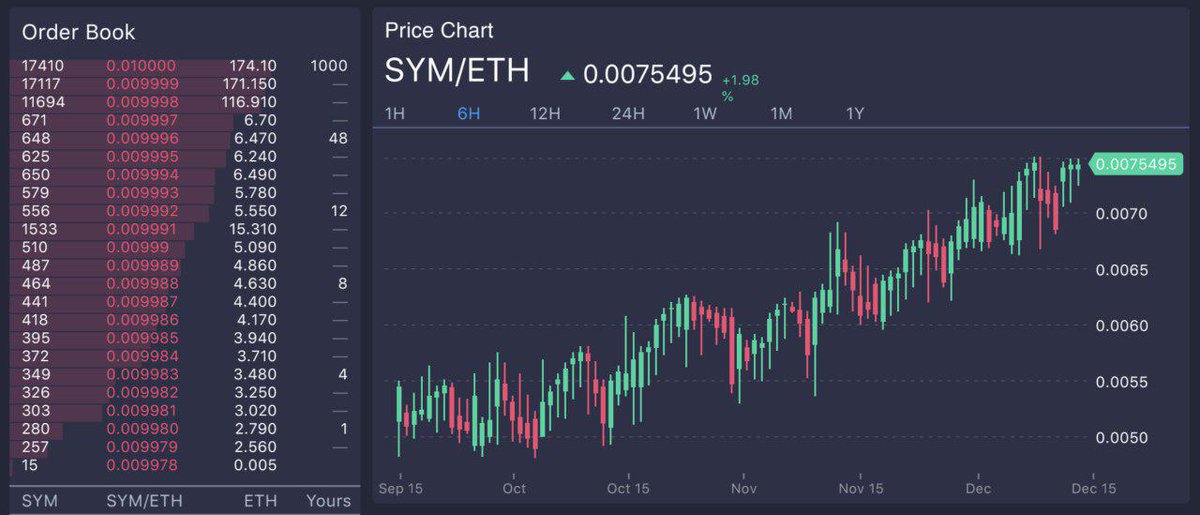Select order price 0.009986
Viewport: 1200px width, 515px height.
141,320
